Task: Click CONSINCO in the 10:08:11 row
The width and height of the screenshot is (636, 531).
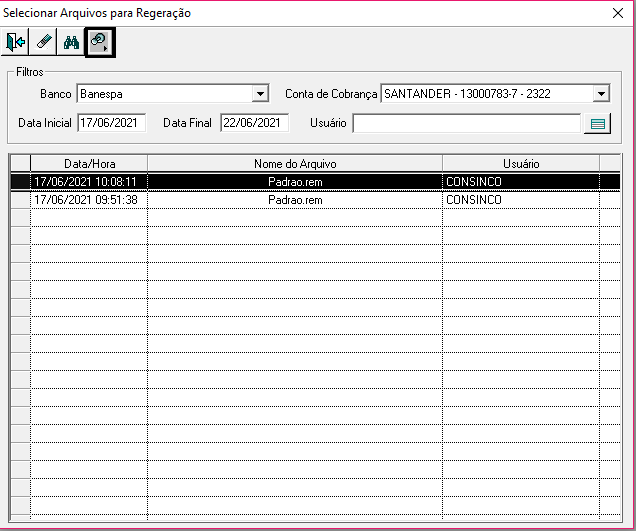Action: pyautogui.click(x=474, y=182)
